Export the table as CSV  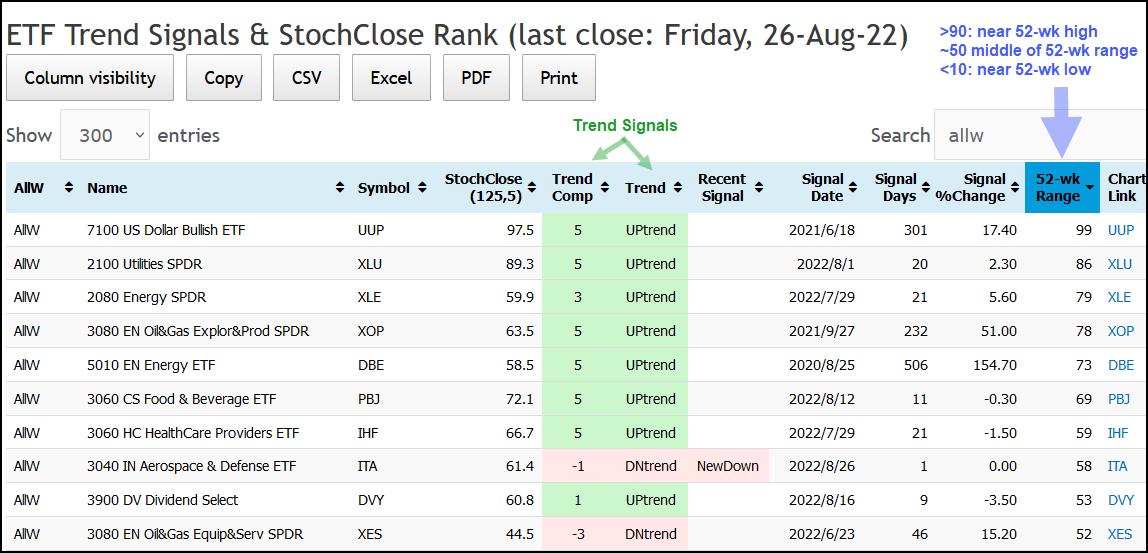[x=306, y=78]
